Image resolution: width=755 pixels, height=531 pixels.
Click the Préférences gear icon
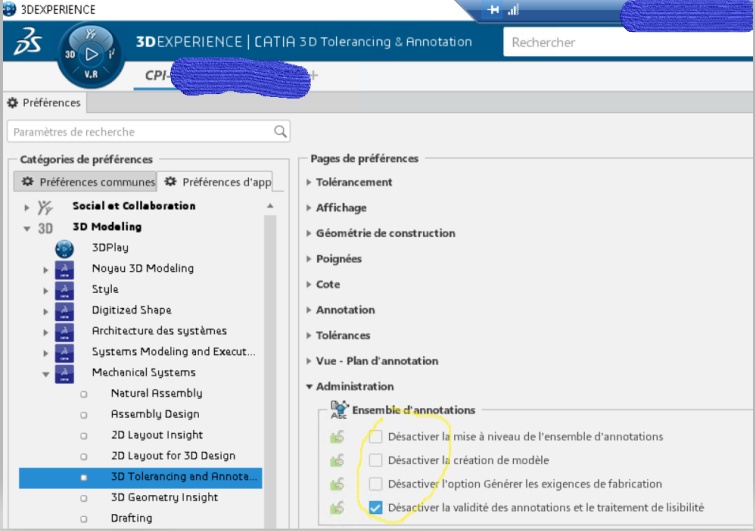(x=13, y=103)
